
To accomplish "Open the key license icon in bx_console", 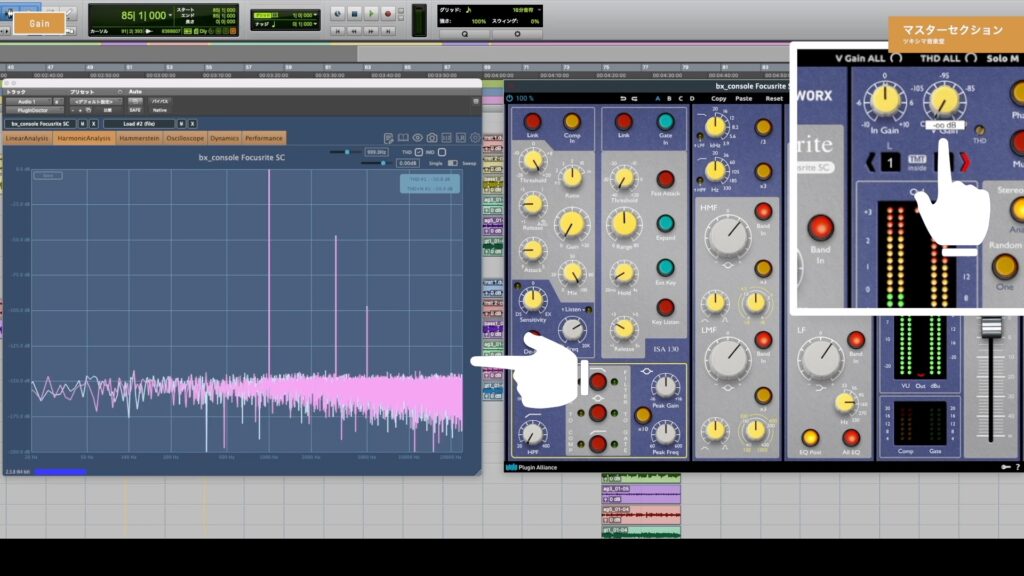I will (x=1006, y=467).
